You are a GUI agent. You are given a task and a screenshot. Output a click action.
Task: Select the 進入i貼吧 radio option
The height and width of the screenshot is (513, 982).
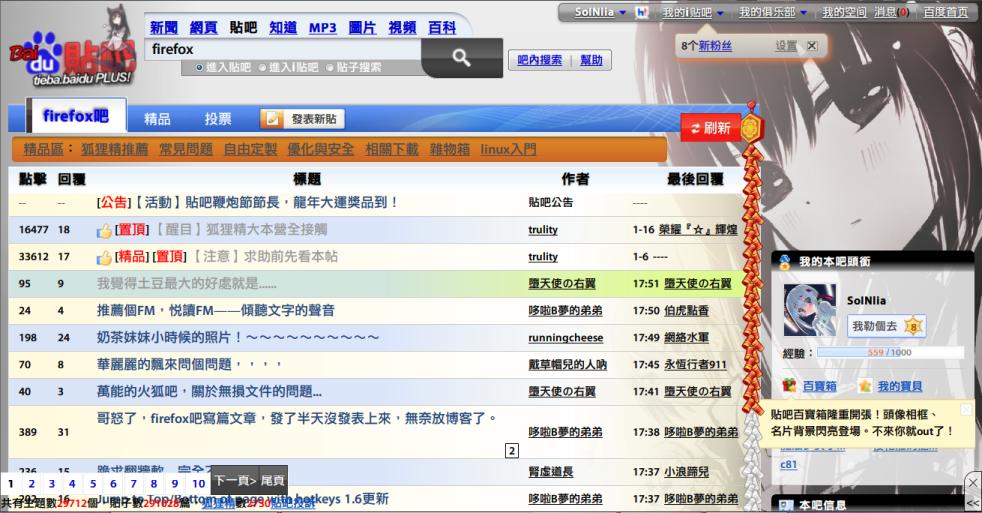click(262, 68)
